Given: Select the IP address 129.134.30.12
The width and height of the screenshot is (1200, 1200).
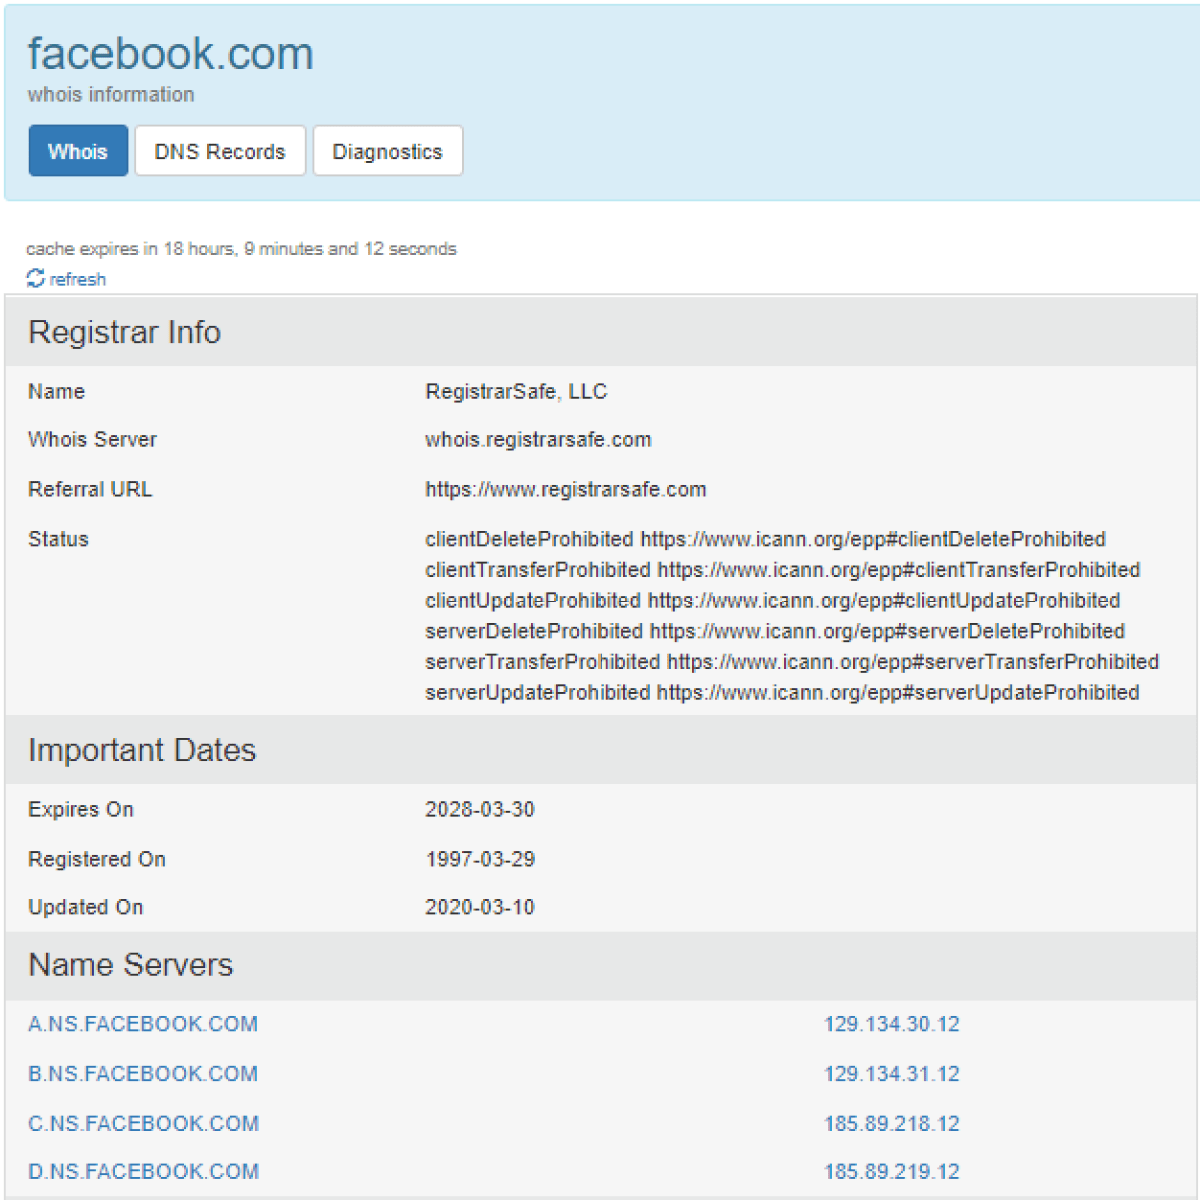Looking at the screenshot, I should tap(891, 1024).
